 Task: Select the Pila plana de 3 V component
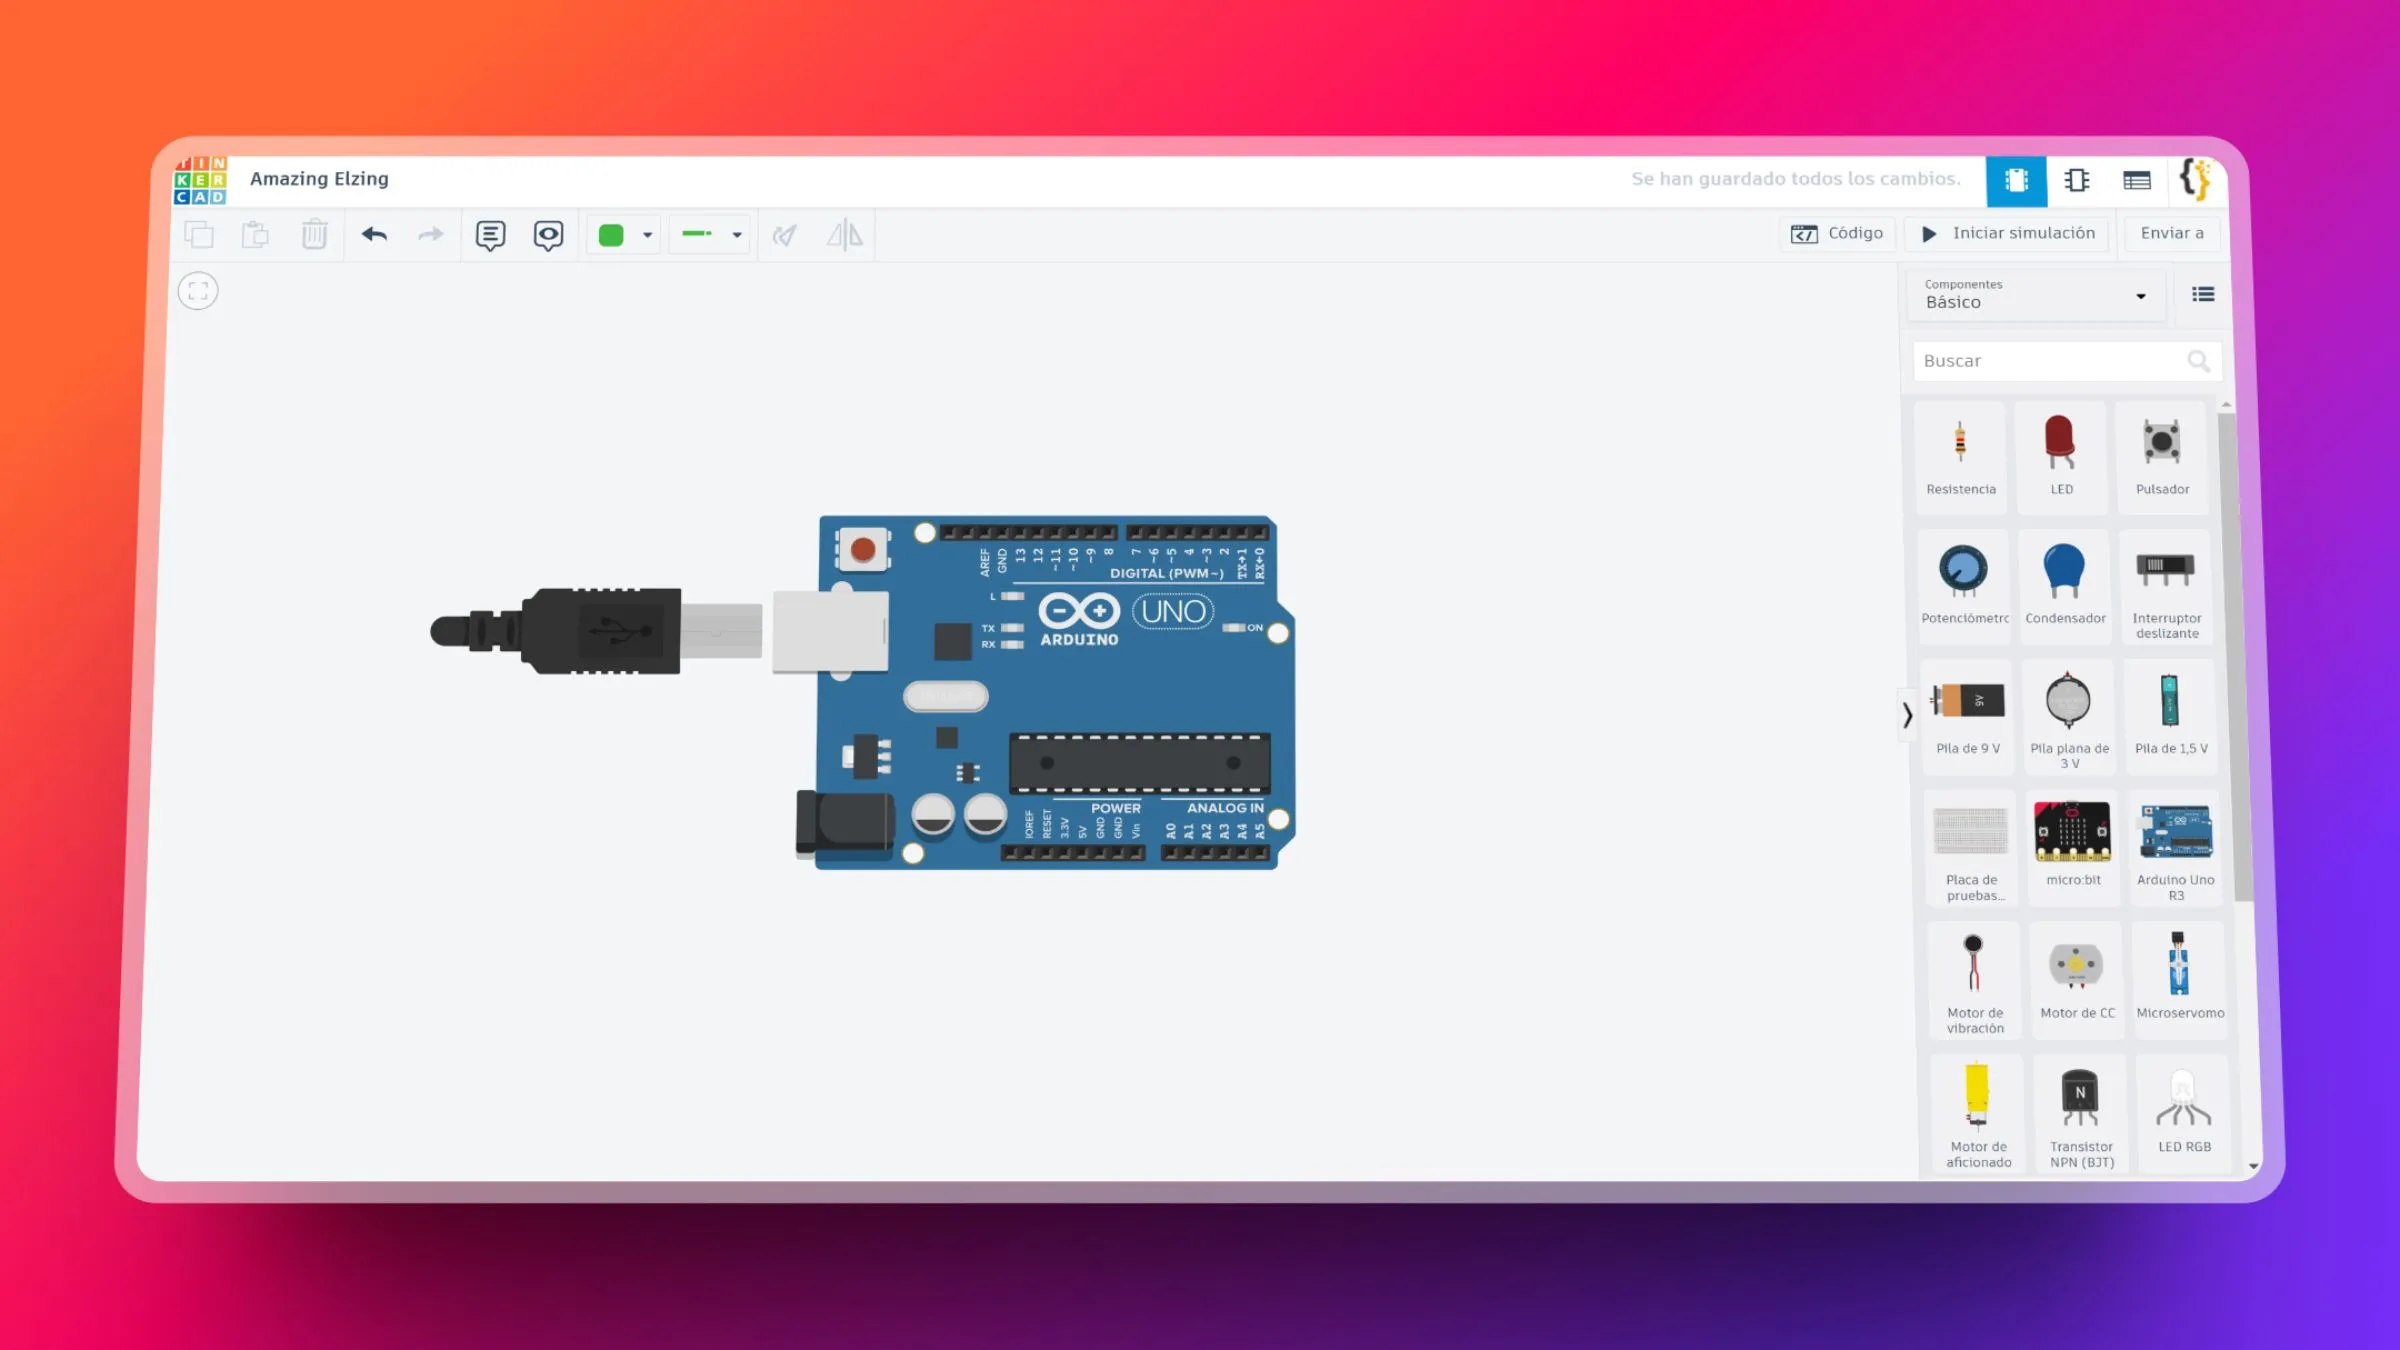pyautogui.click(x=2069, y=717)
